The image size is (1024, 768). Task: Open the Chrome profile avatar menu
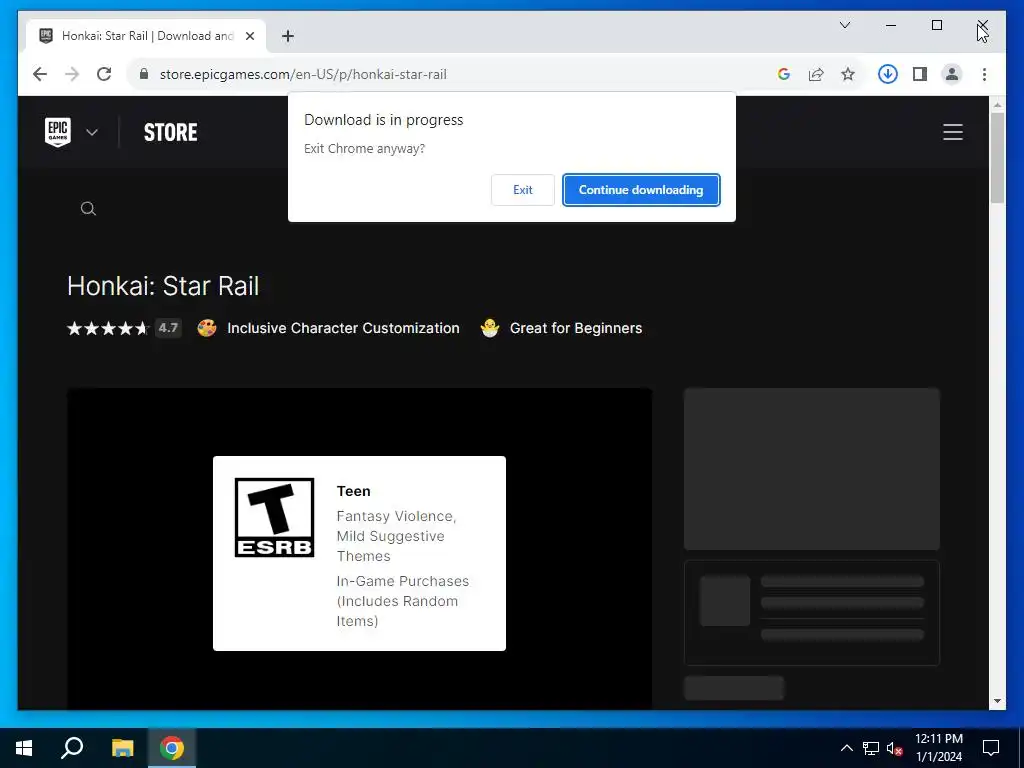pyautogui.click(x=952, y=74)
